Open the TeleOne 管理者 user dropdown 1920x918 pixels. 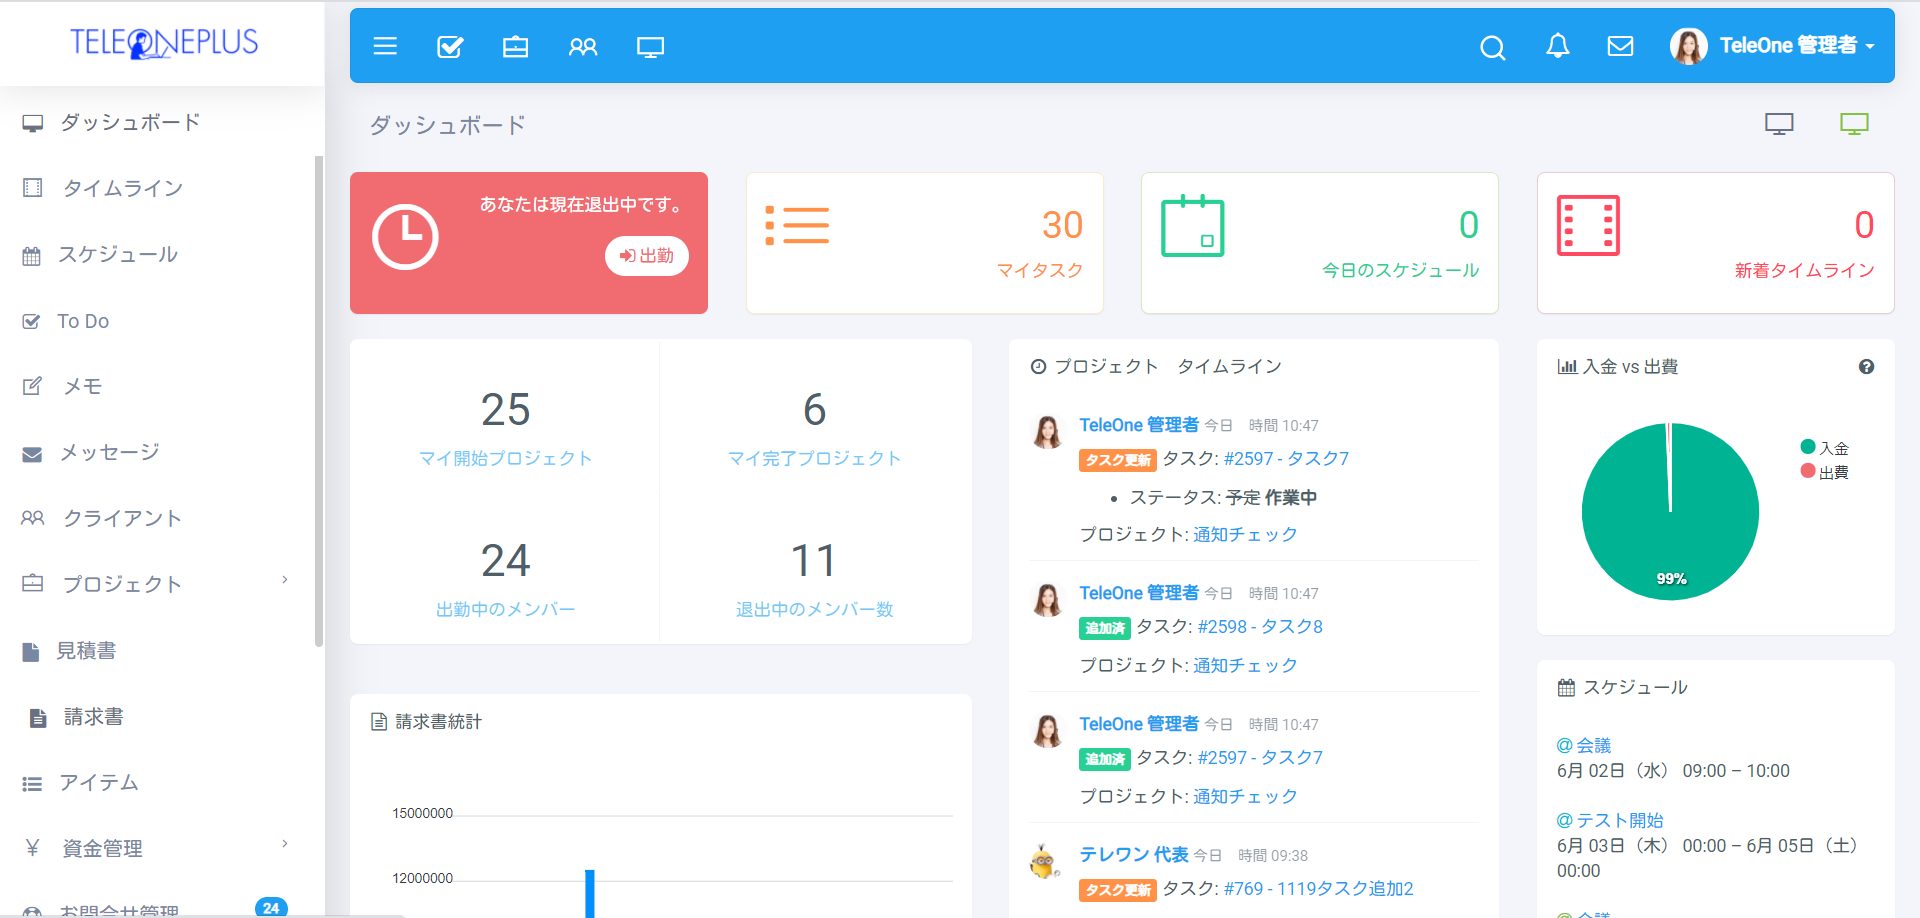pos(1796,46)
